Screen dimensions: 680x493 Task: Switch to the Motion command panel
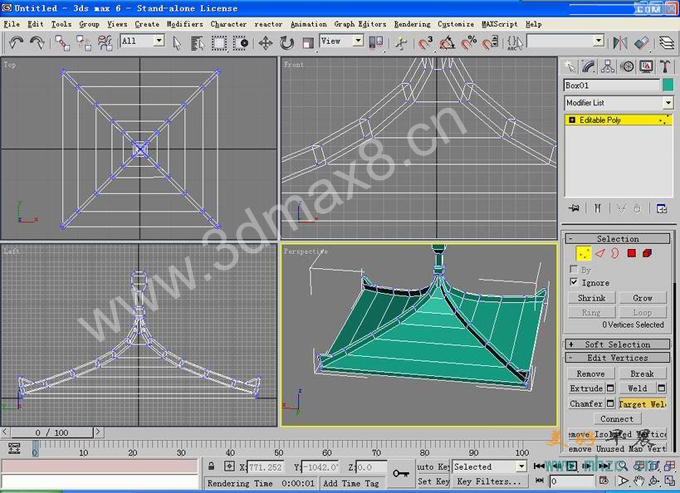[627, 66]
